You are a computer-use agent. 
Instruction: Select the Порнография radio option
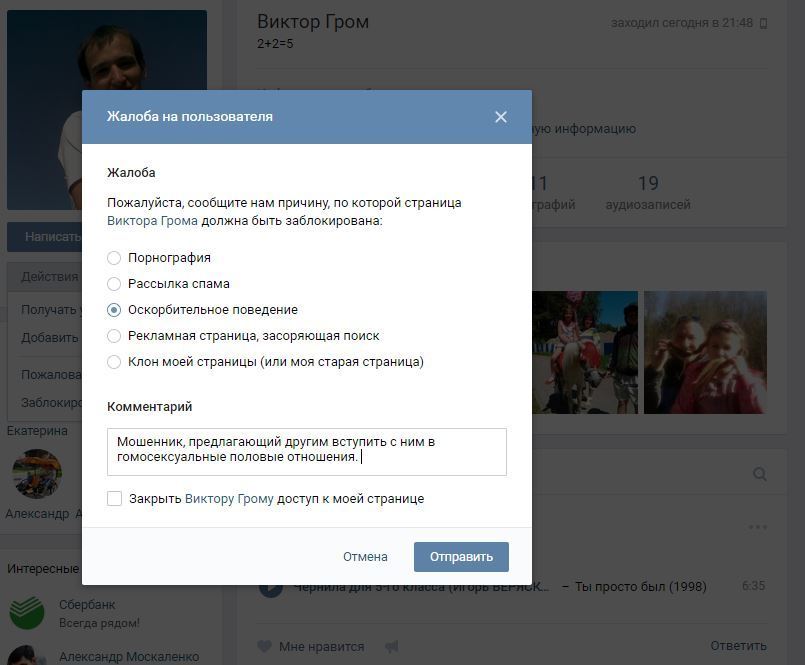click(x=114, y=258)
